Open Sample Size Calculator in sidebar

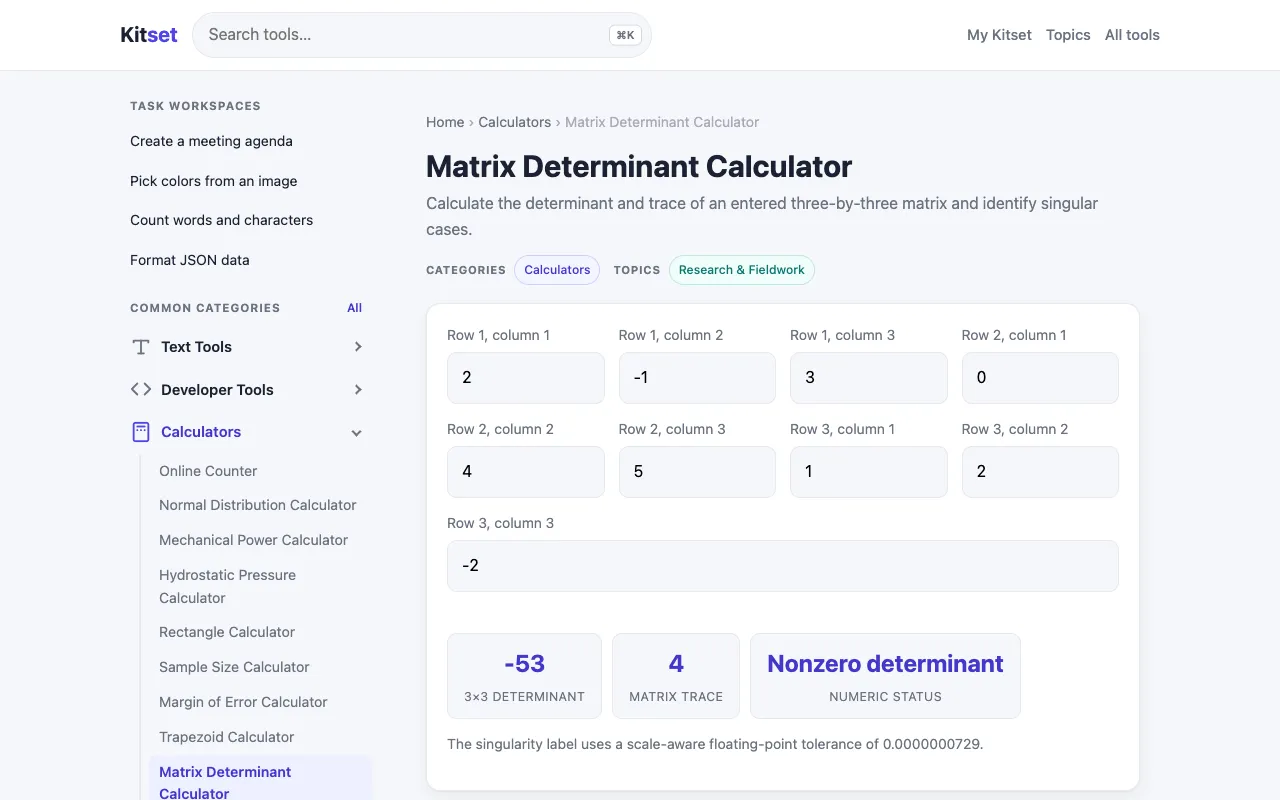pyautogui.click(x=234, y=667)
